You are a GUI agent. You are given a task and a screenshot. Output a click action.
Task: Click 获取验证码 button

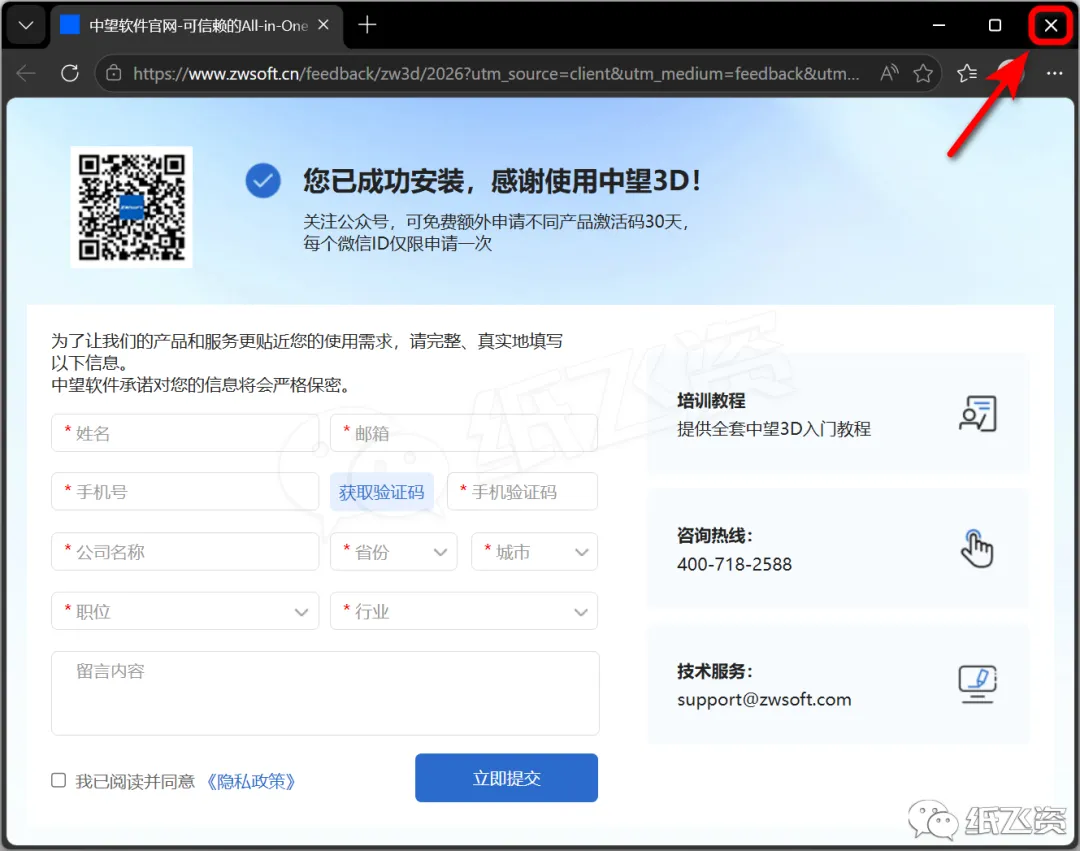tap(382, 492)
